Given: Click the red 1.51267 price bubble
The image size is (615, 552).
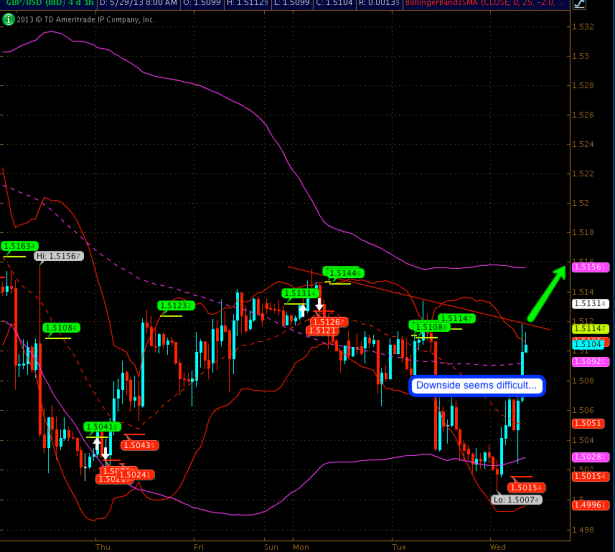Looking at the screenshot, I should pyautogui.click(x=329, y=322).
